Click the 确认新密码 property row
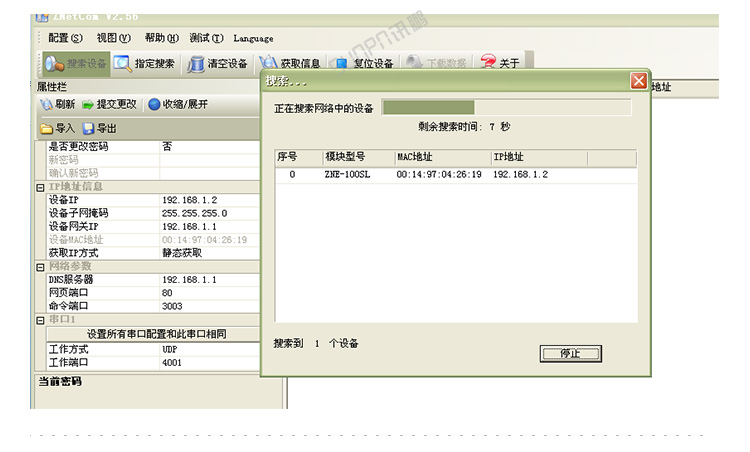 pos(153,173)
